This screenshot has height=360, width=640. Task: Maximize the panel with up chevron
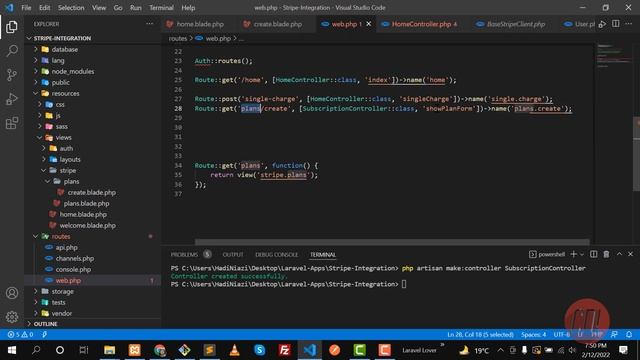coord(619,254)
